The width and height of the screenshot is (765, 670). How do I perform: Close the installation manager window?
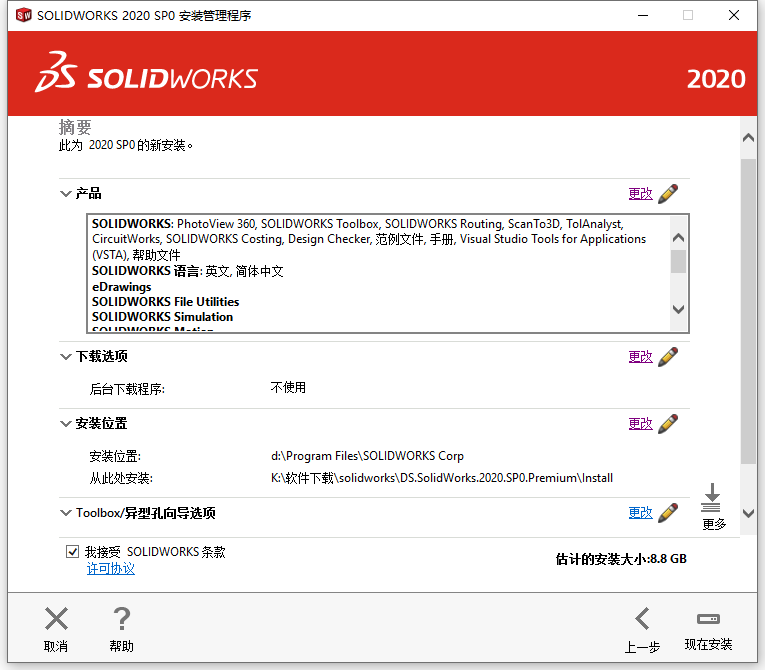click(734, 16)
